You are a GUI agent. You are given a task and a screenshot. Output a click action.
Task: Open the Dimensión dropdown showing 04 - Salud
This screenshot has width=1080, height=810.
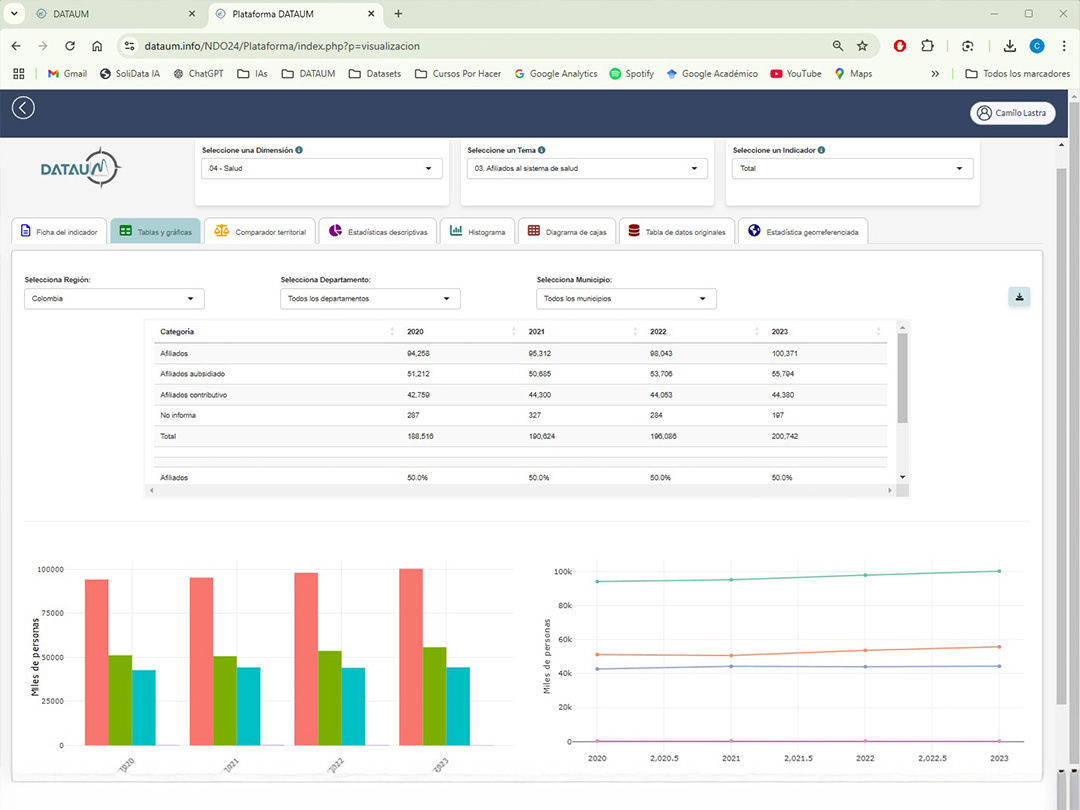click(x=322, y=169)
